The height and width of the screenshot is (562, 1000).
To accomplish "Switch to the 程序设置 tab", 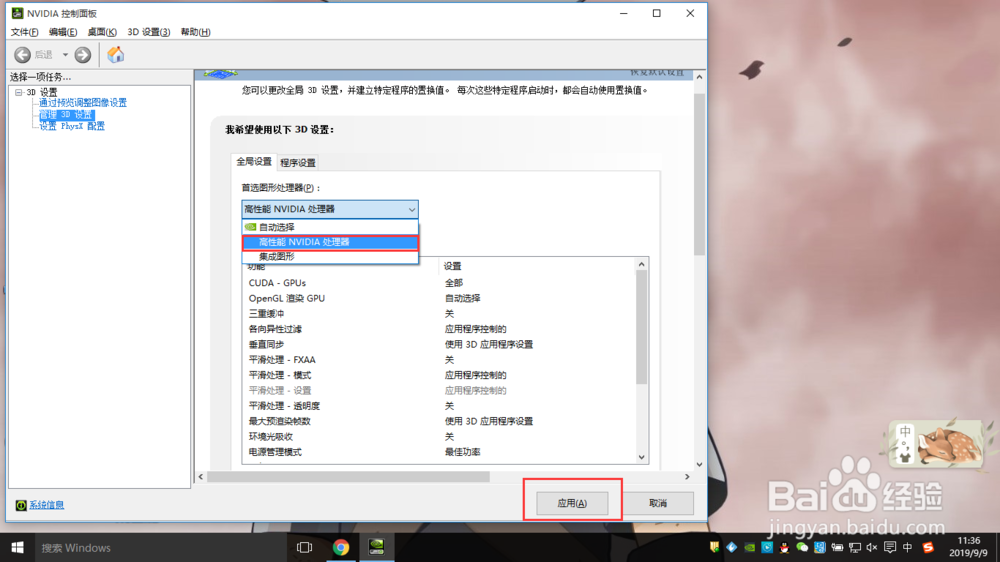I will pyautogui.click(x=298, y=163).
